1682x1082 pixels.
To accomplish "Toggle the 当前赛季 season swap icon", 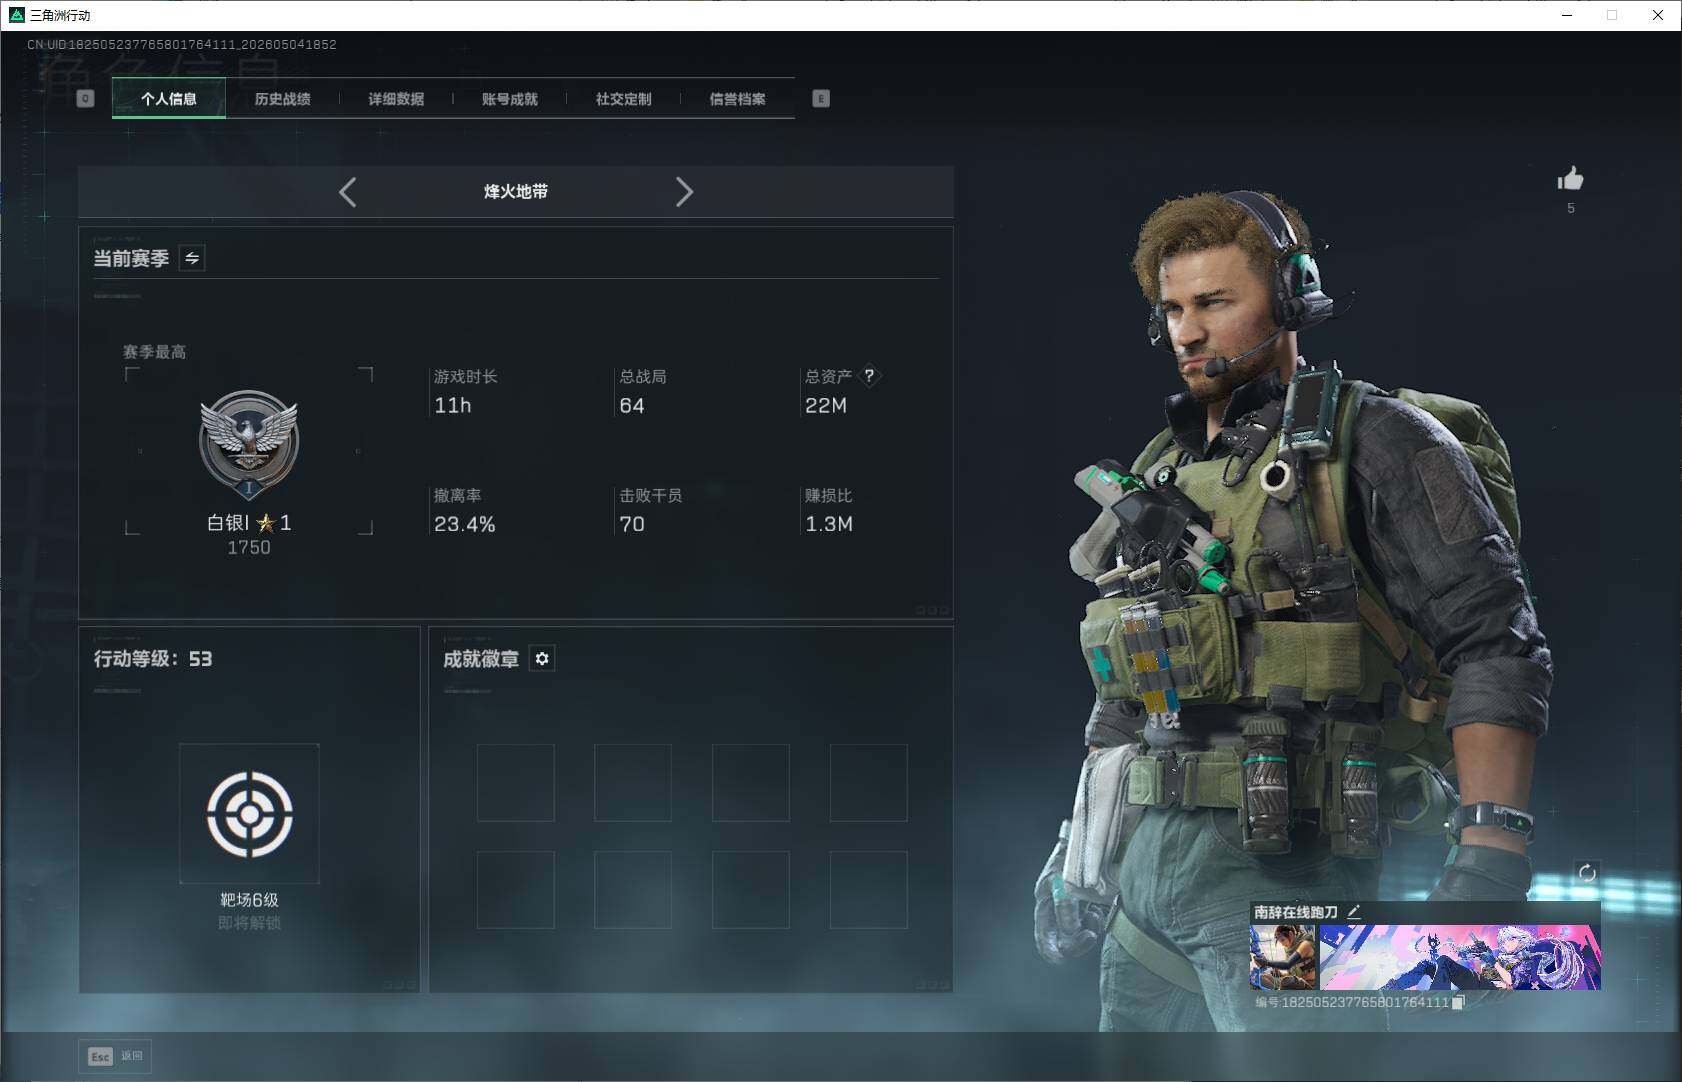I will 192,258.
